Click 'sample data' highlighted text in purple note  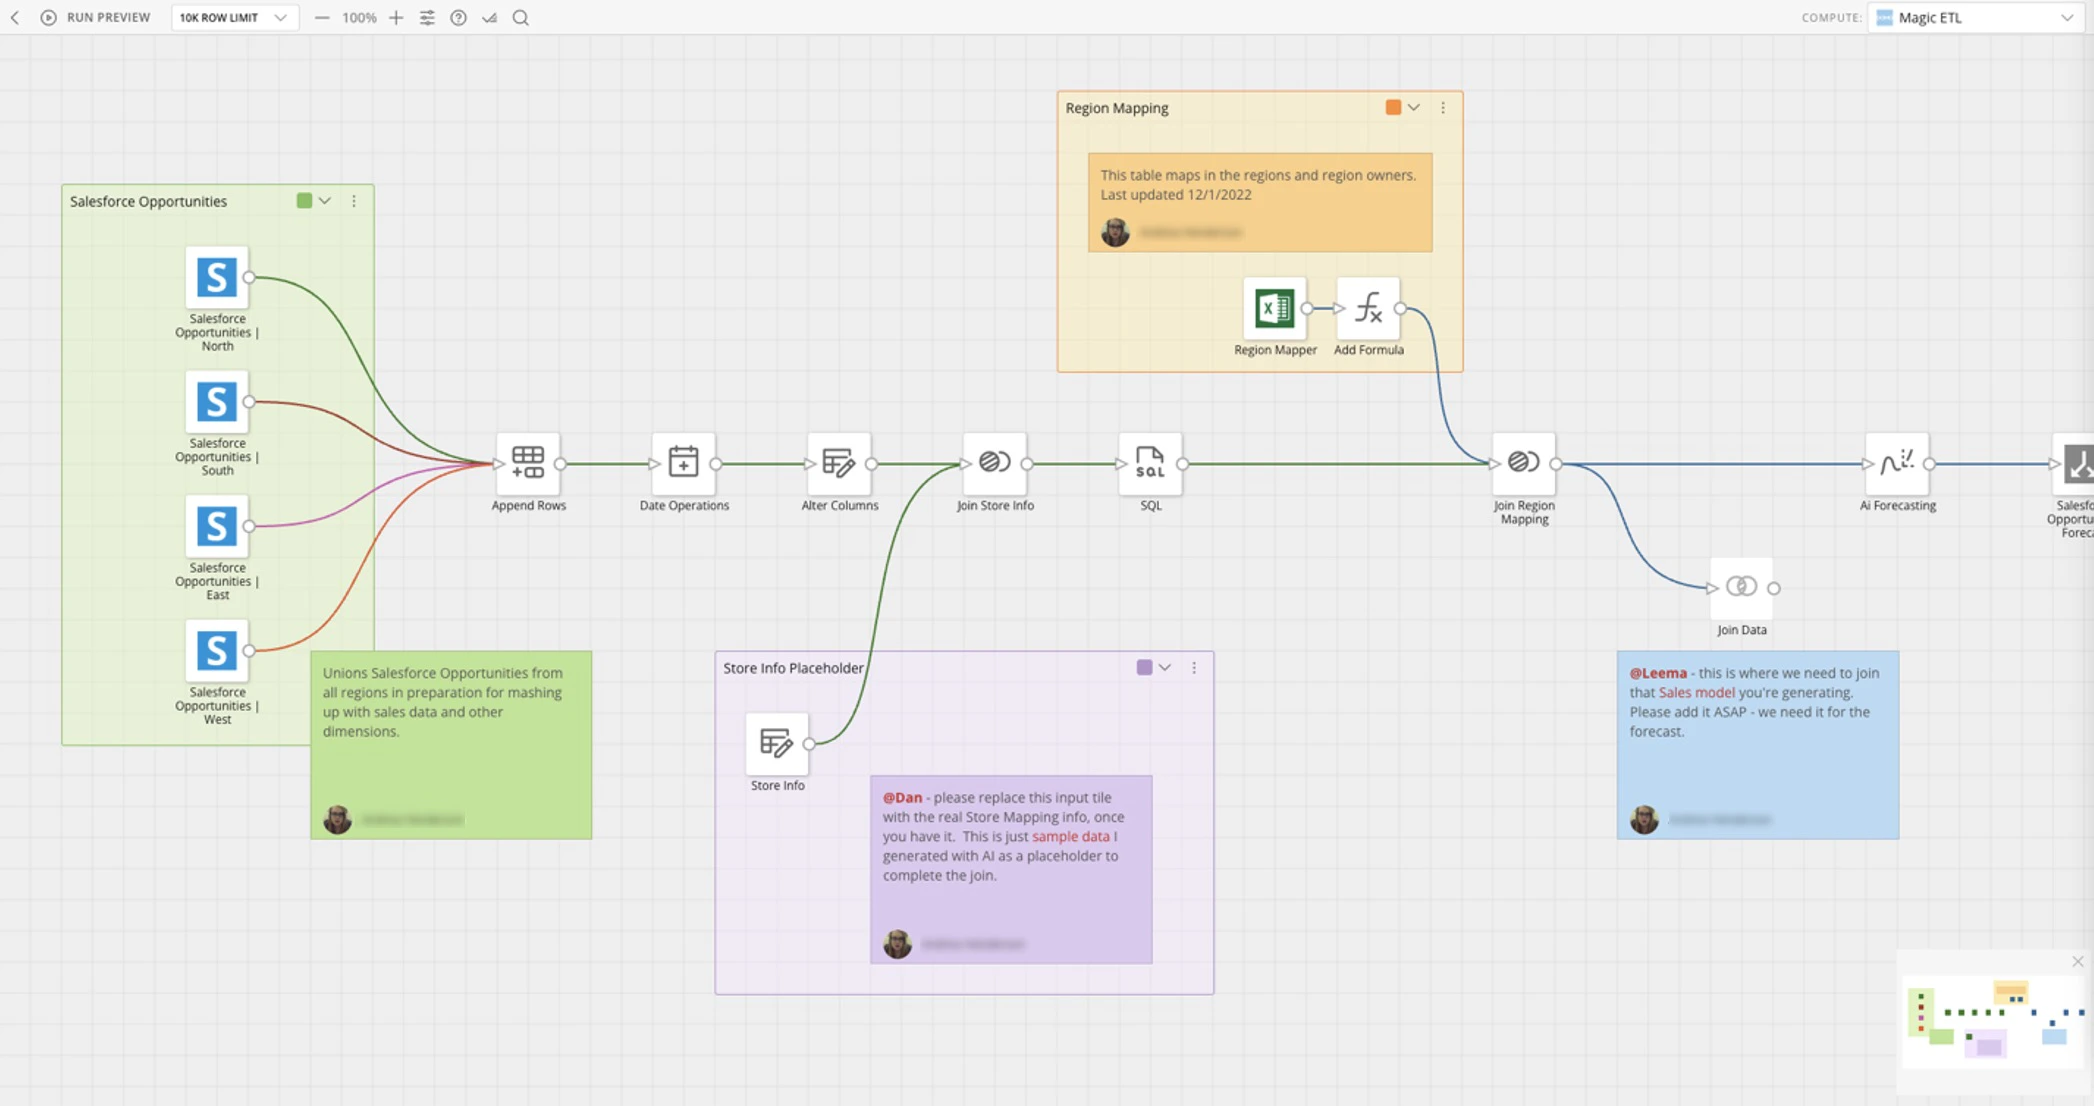click(x=1071, y=836)
